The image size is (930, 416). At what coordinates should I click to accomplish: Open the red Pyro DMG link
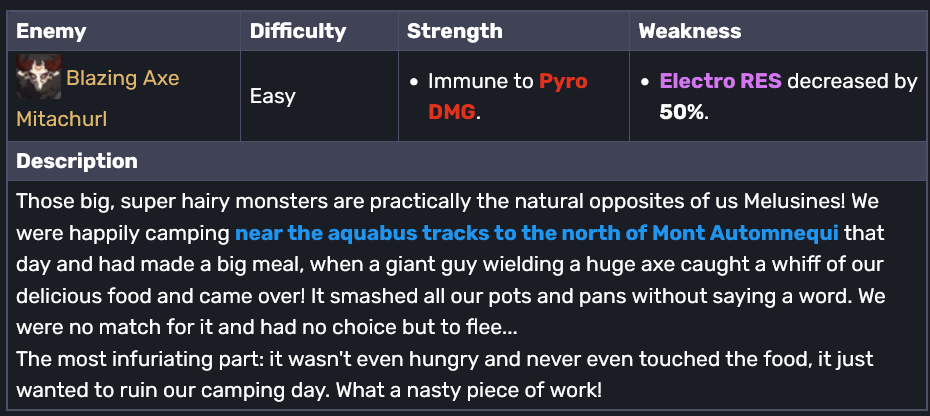563,81
